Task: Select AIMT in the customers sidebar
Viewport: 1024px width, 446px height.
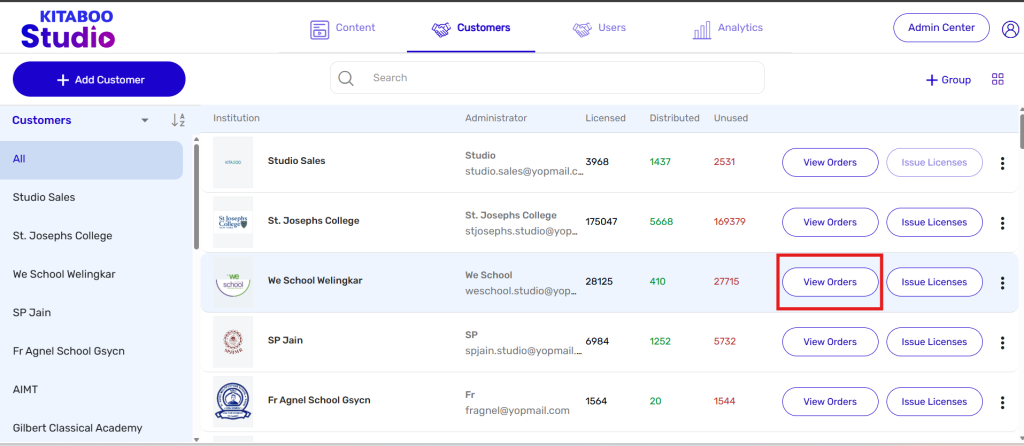Action: tap(25, 389)
